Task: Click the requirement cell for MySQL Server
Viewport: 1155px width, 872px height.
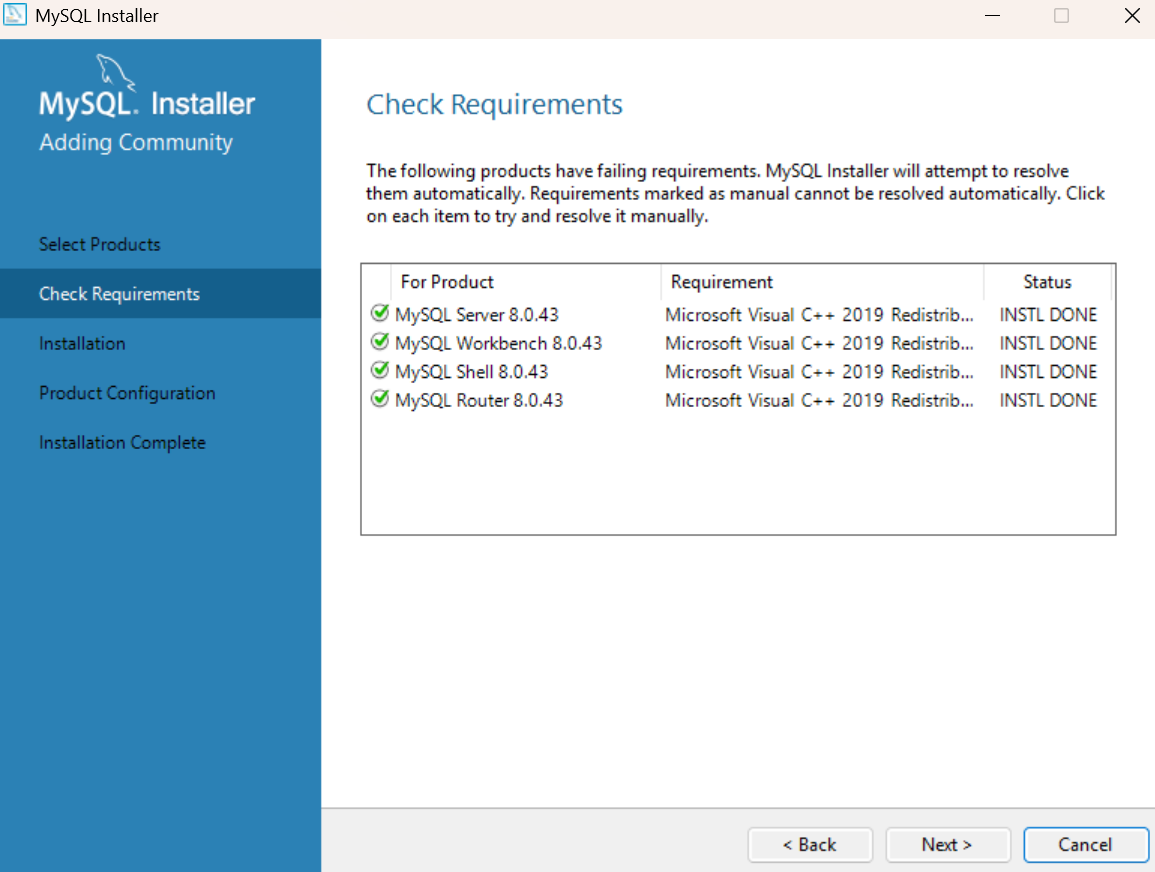Action: (819, 315)
